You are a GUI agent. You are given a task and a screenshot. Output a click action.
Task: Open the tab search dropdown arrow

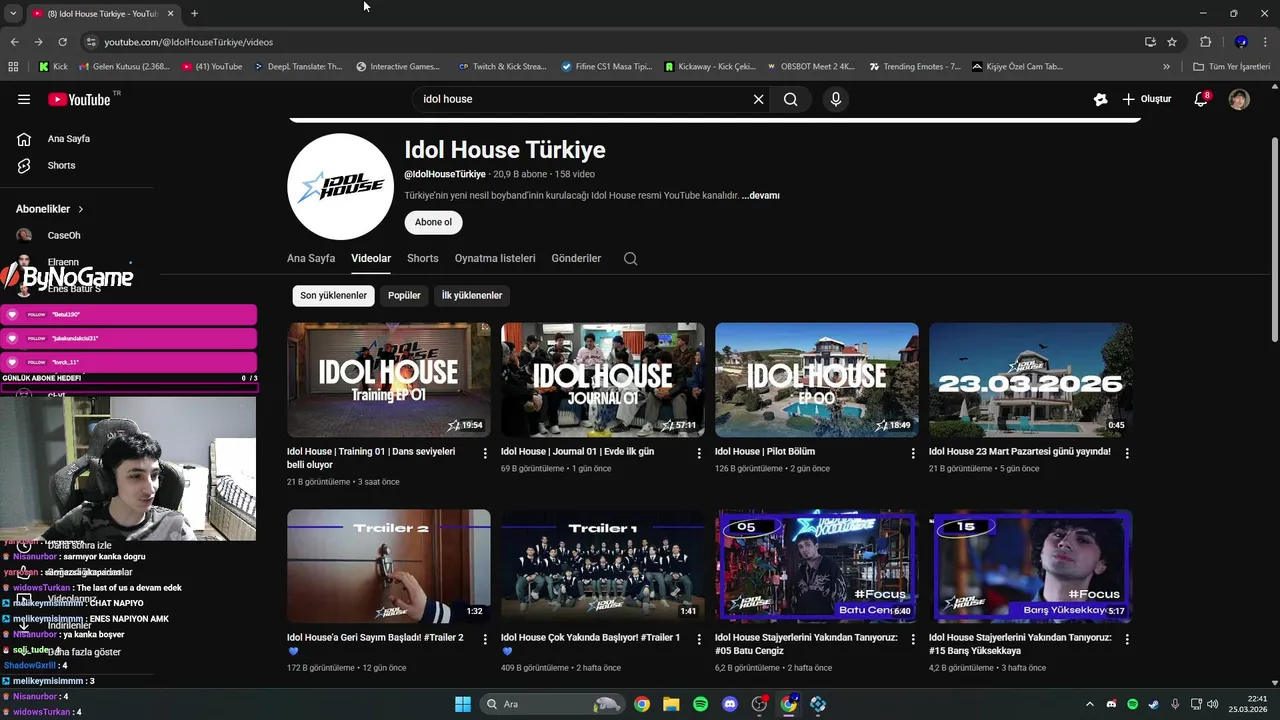point(13,13)
